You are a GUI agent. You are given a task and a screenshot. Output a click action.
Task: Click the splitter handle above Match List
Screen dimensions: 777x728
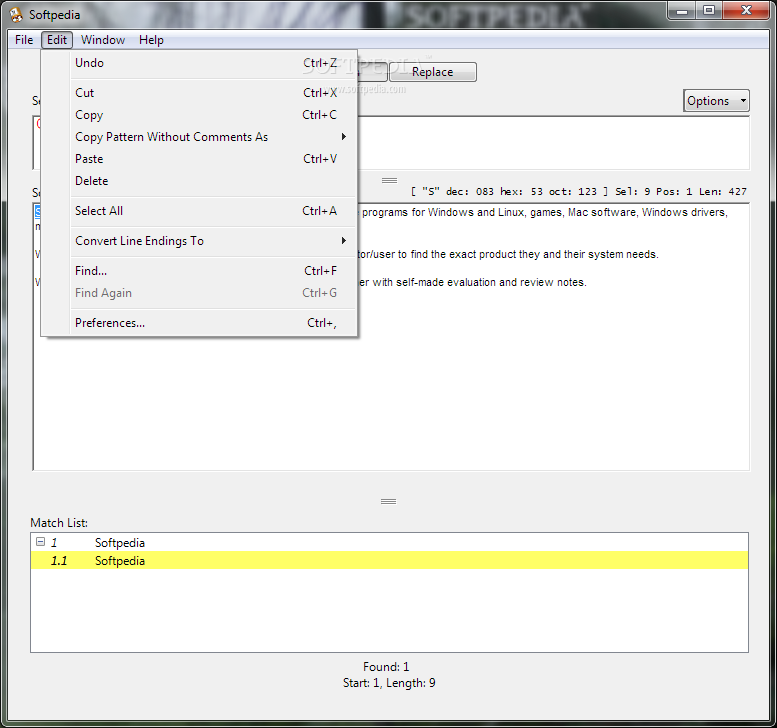click(x=388, y=502)
